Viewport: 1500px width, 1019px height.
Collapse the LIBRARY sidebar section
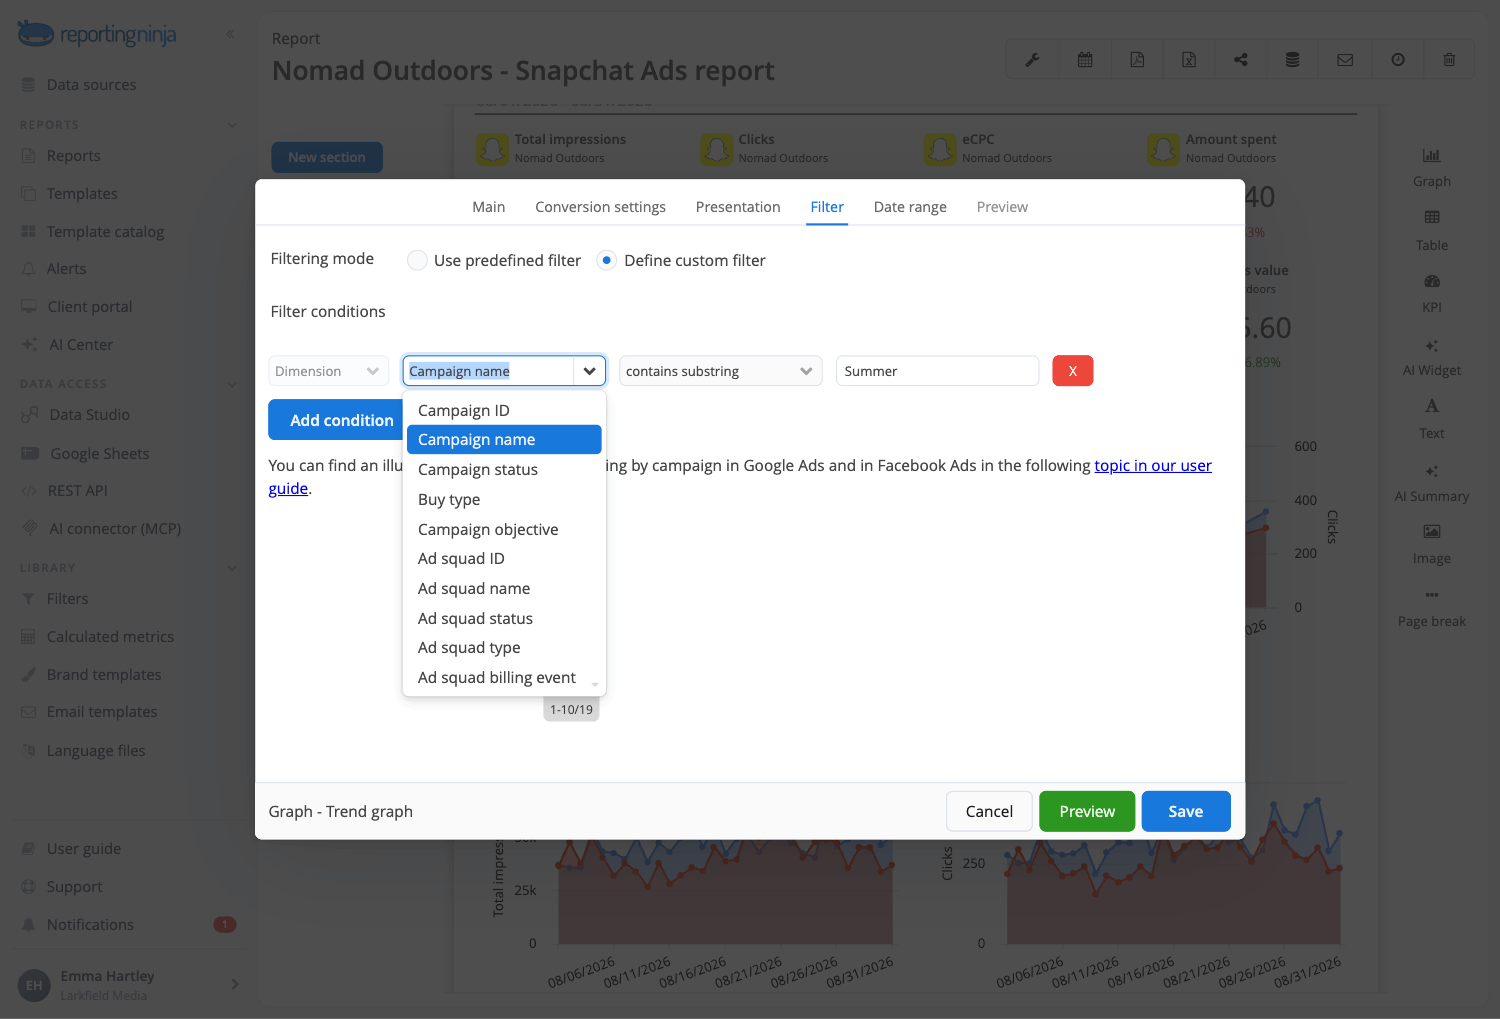[232, 568]
